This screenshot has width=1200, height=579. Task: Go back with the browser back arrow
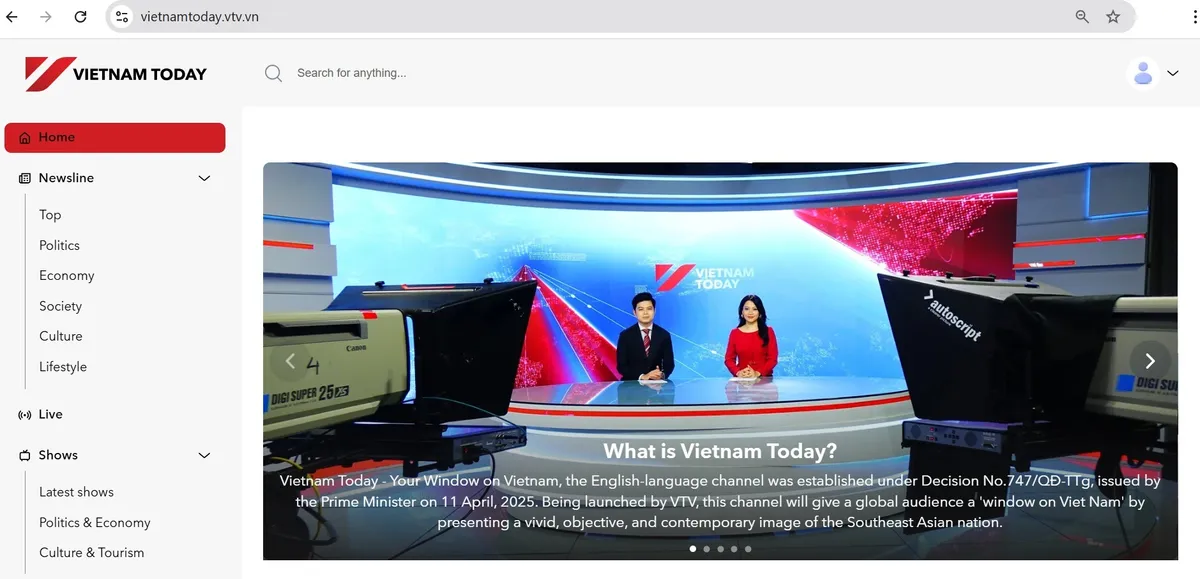[12, 17]
